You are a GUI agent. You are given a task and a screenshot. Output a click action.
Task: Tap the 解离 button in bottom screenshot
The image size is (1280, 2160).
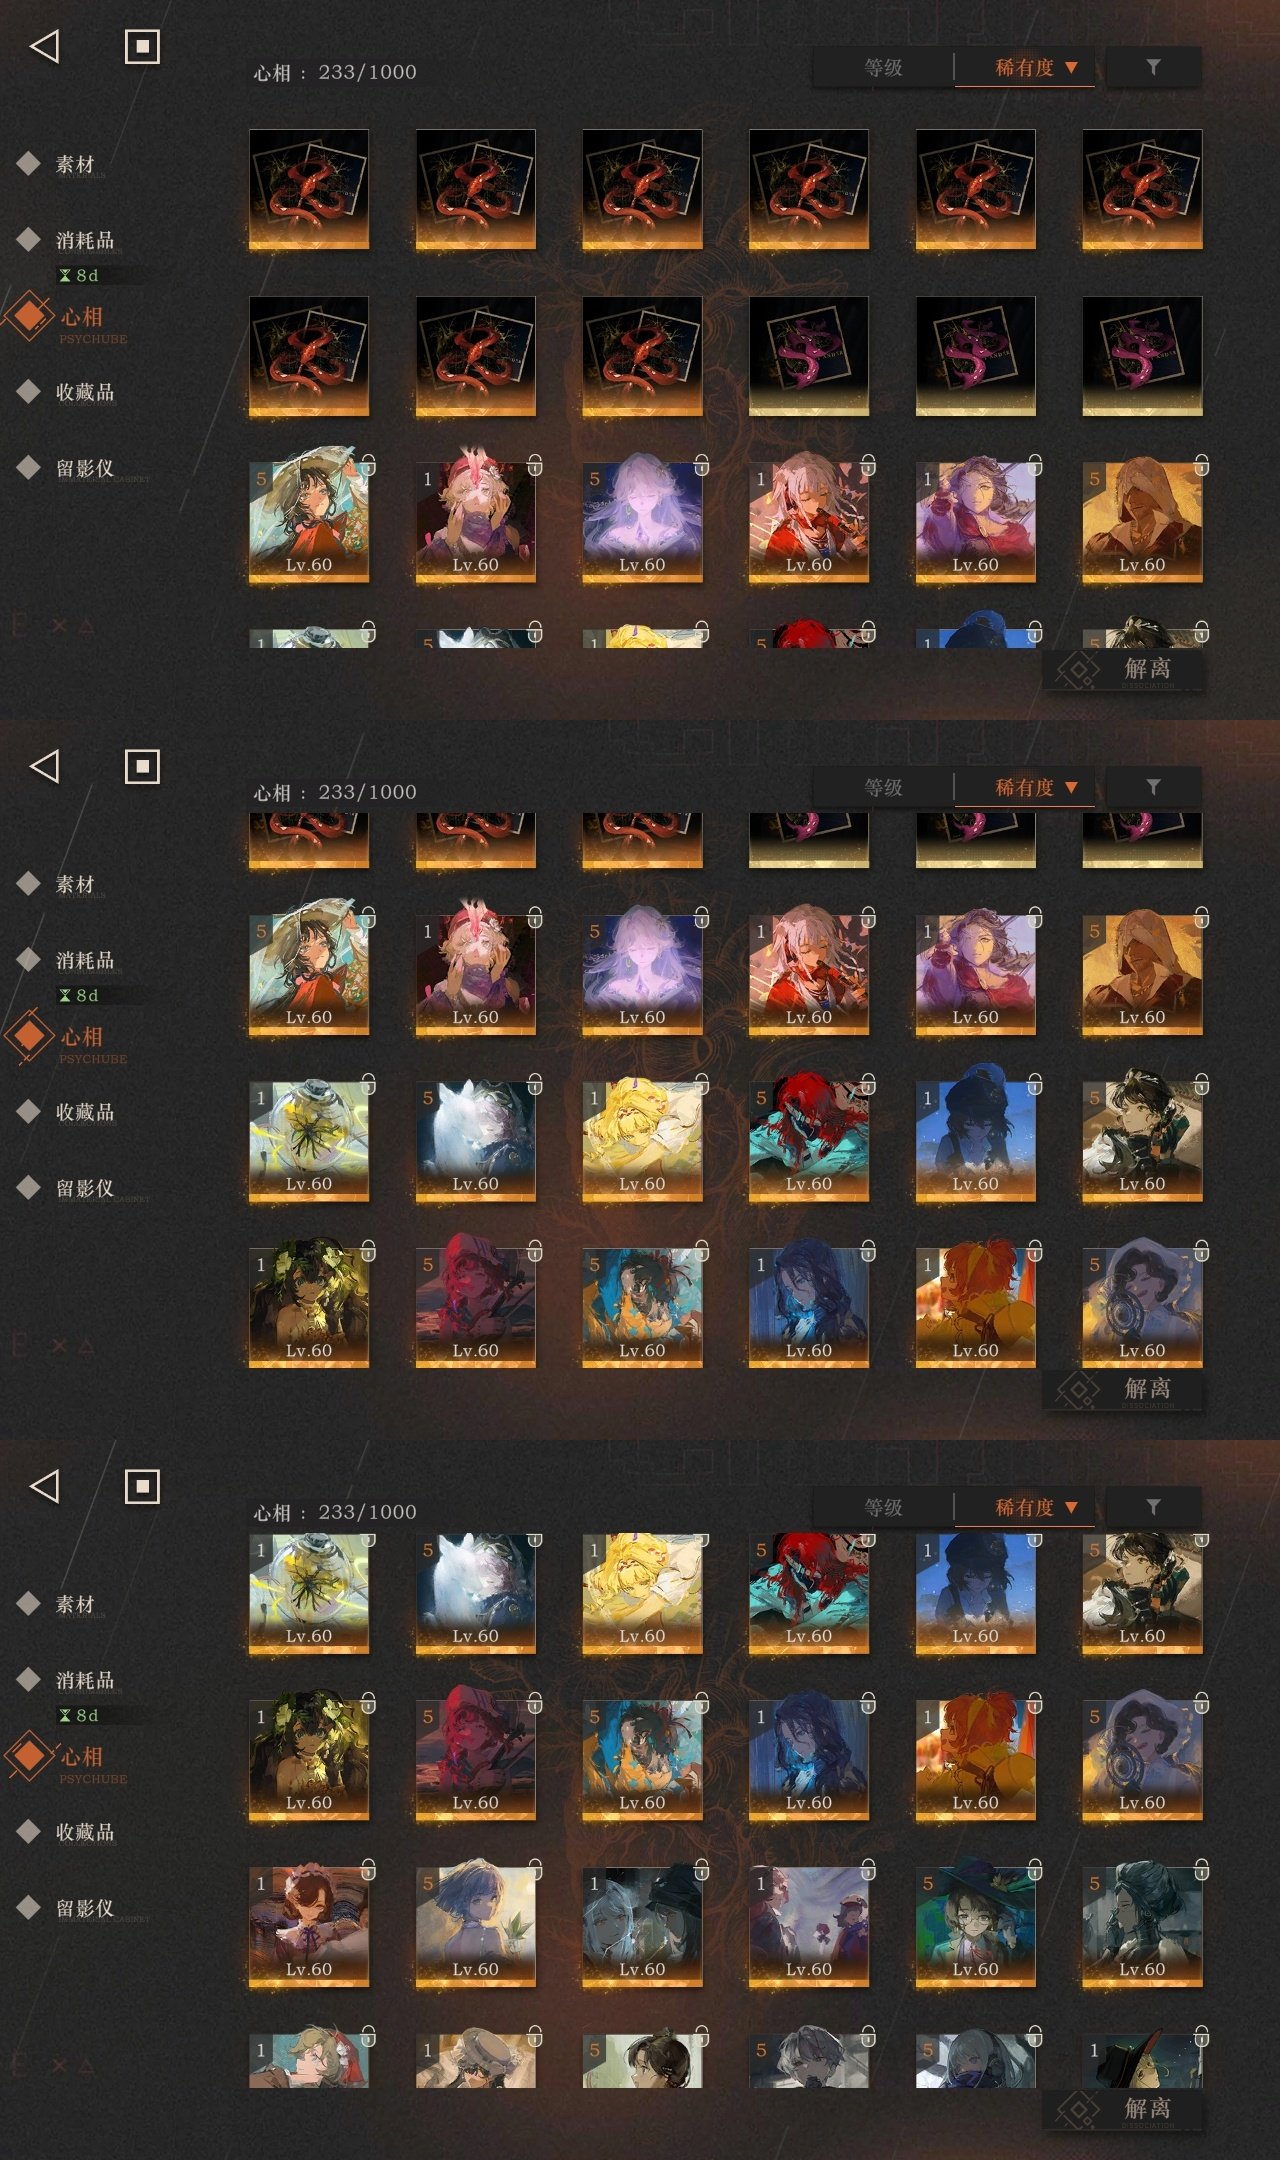[1123, 2108]
